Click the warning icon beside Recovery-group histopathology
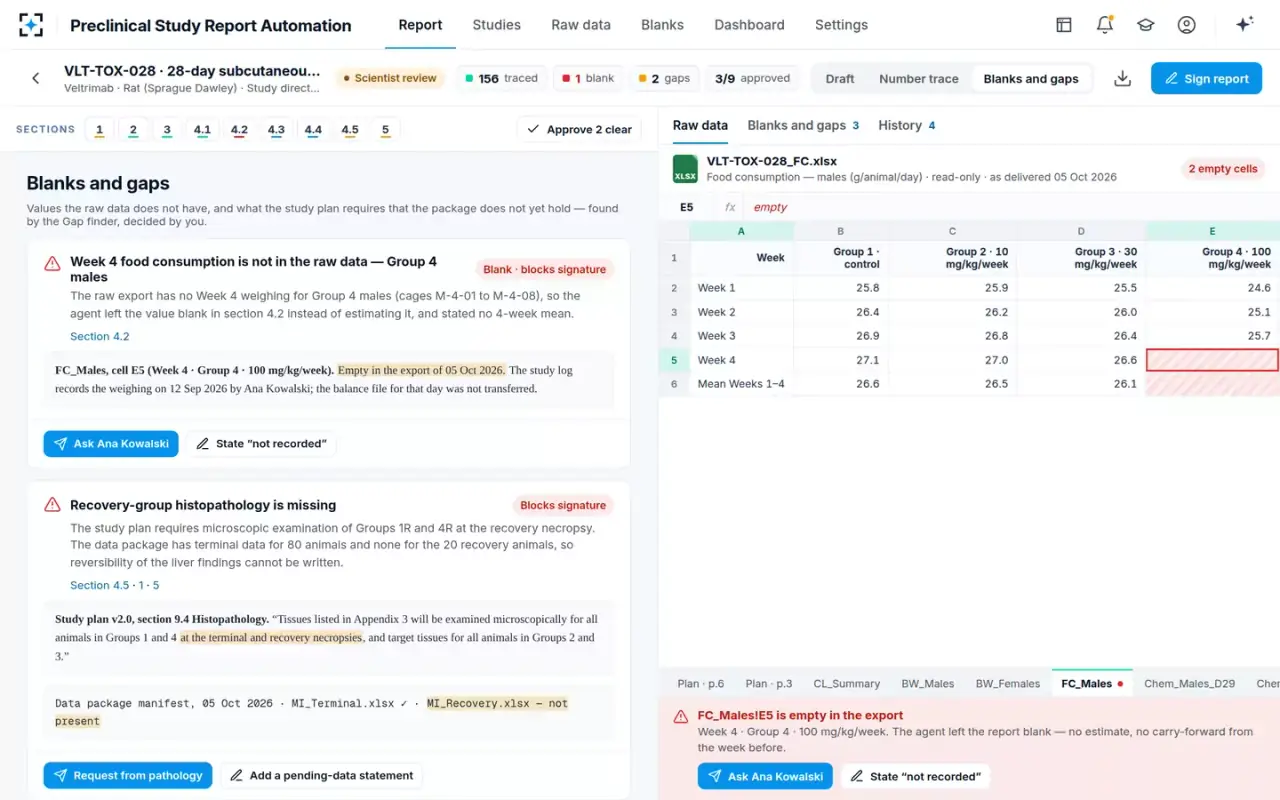The image size is (1280, 800). tap(52, 505)
